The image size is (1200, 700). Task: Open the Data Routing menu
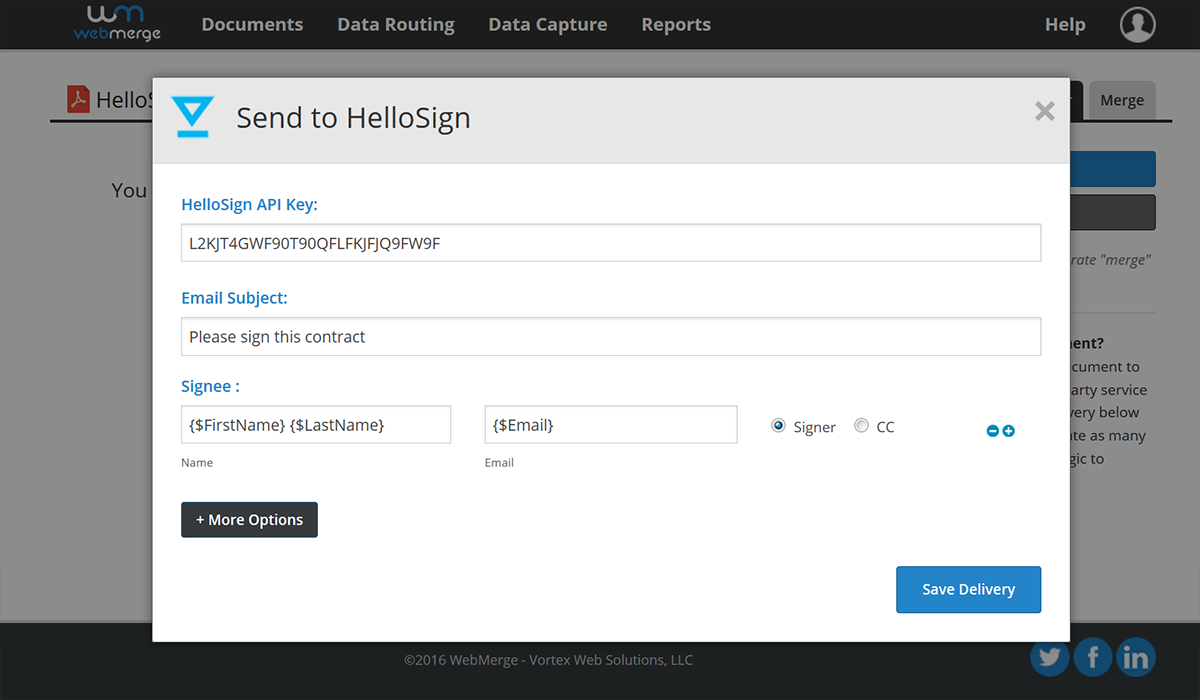(x=396, y=25)
